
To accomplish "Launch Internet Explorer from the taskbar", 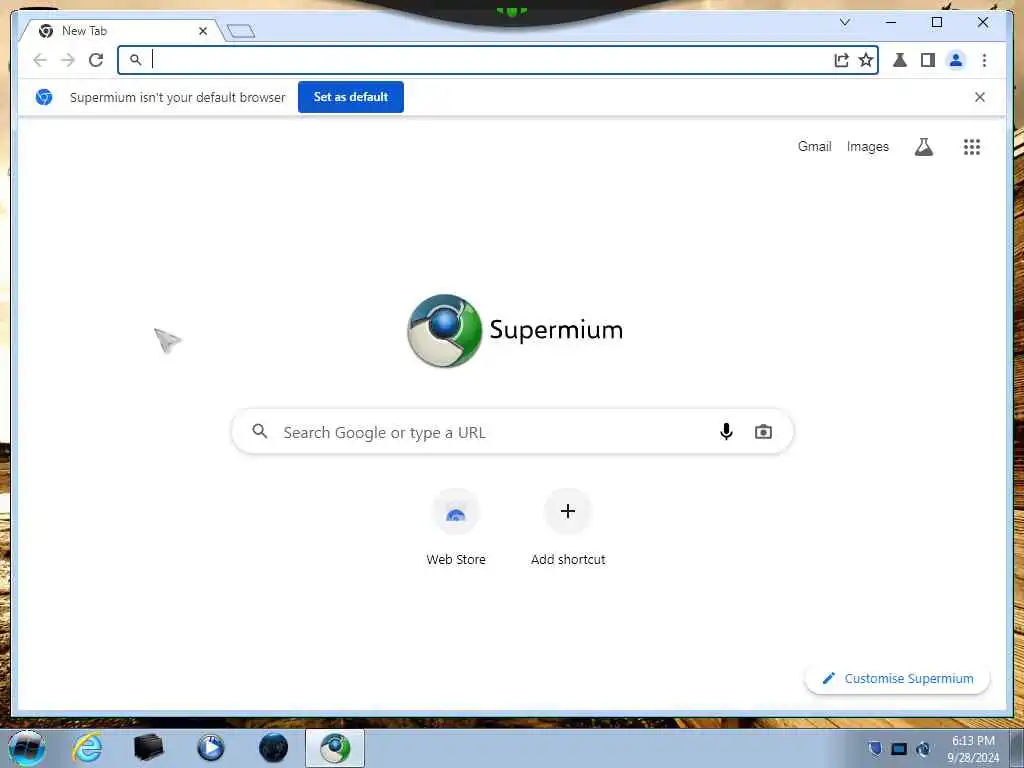I will (x=88, y=748).
